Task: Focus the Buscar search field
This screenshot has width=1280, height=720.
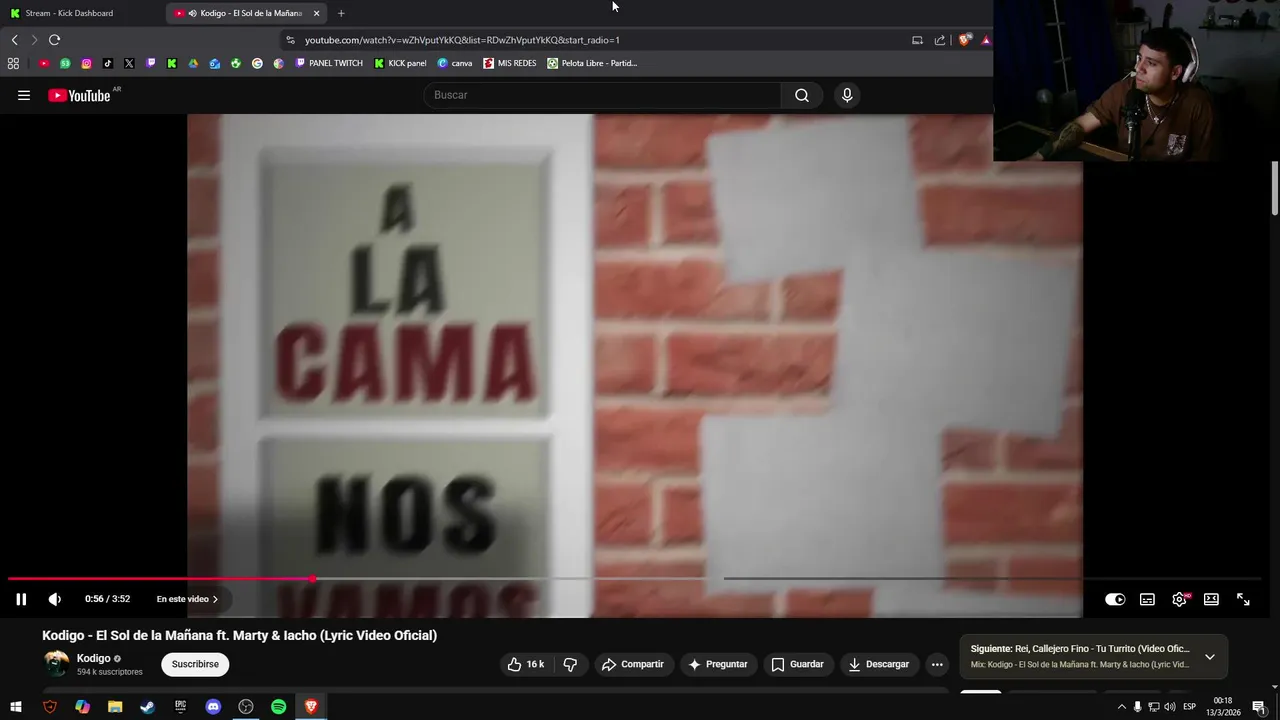Action: pyautogui.click(x=603, y=95)
